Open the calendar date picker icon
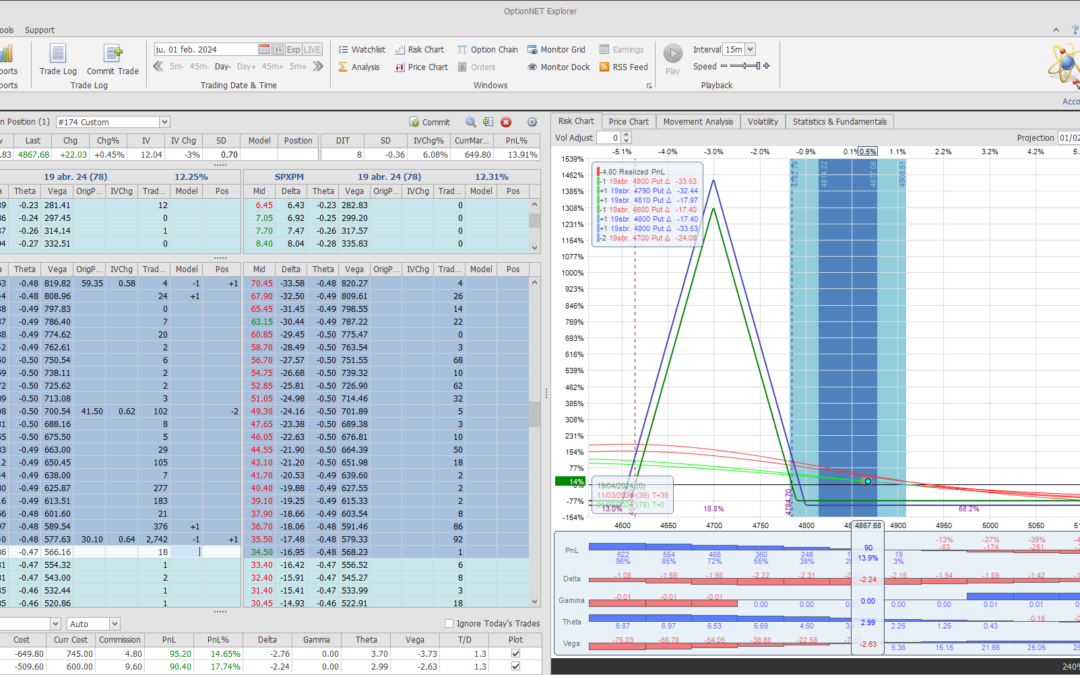Viewport: 1080px width, 675px height. (x=265, y=49)
